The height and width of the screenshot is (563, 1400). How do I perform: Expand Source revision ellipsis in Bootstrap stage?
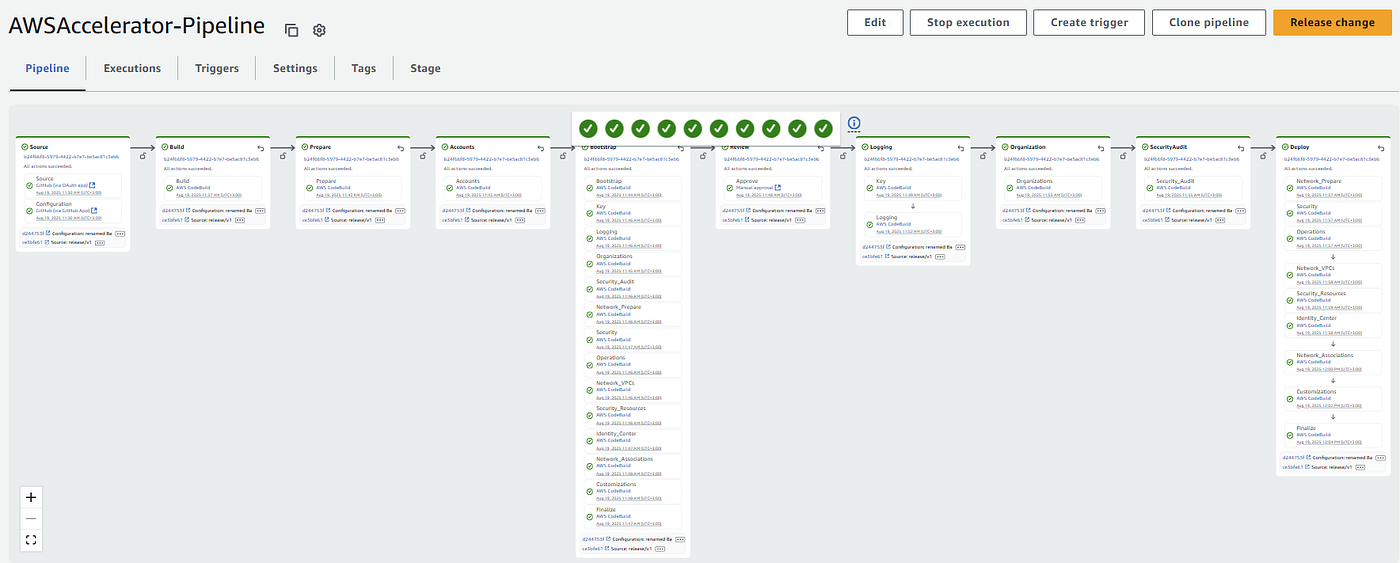click(659, 548)
